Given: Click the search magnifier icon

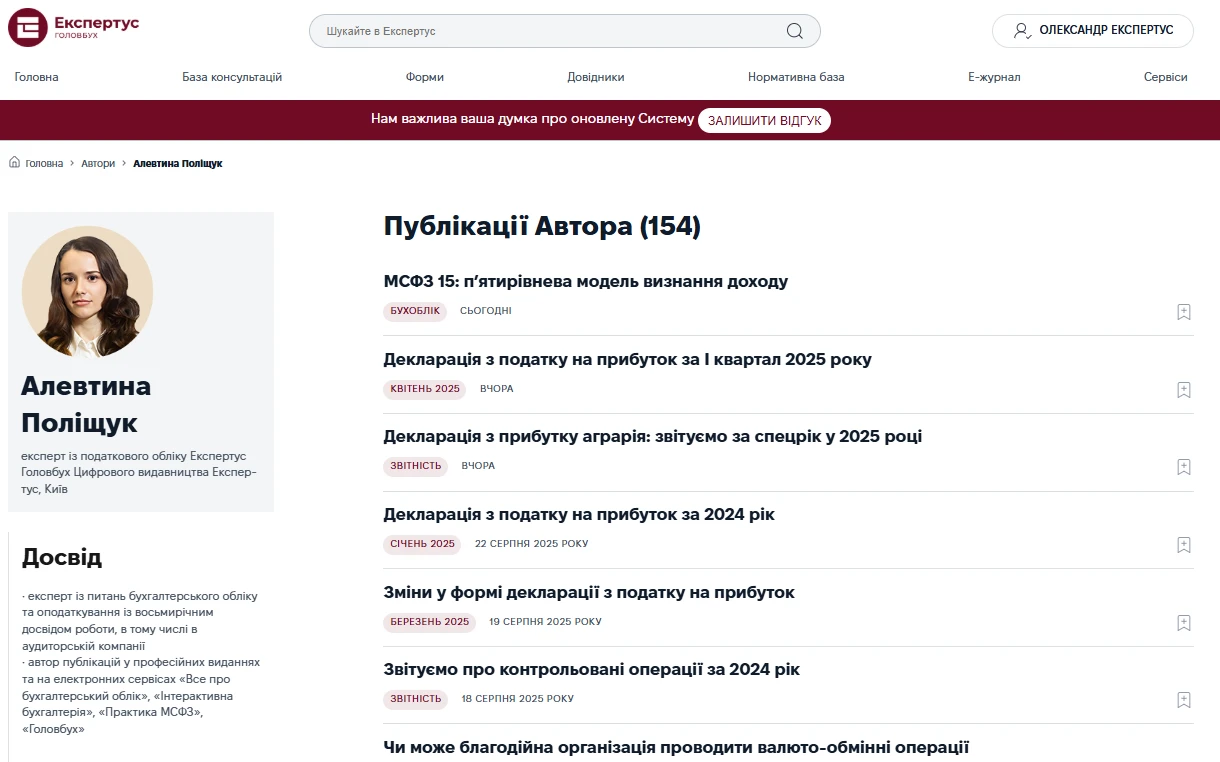Looking at the screenshot, I should [795, 31].
